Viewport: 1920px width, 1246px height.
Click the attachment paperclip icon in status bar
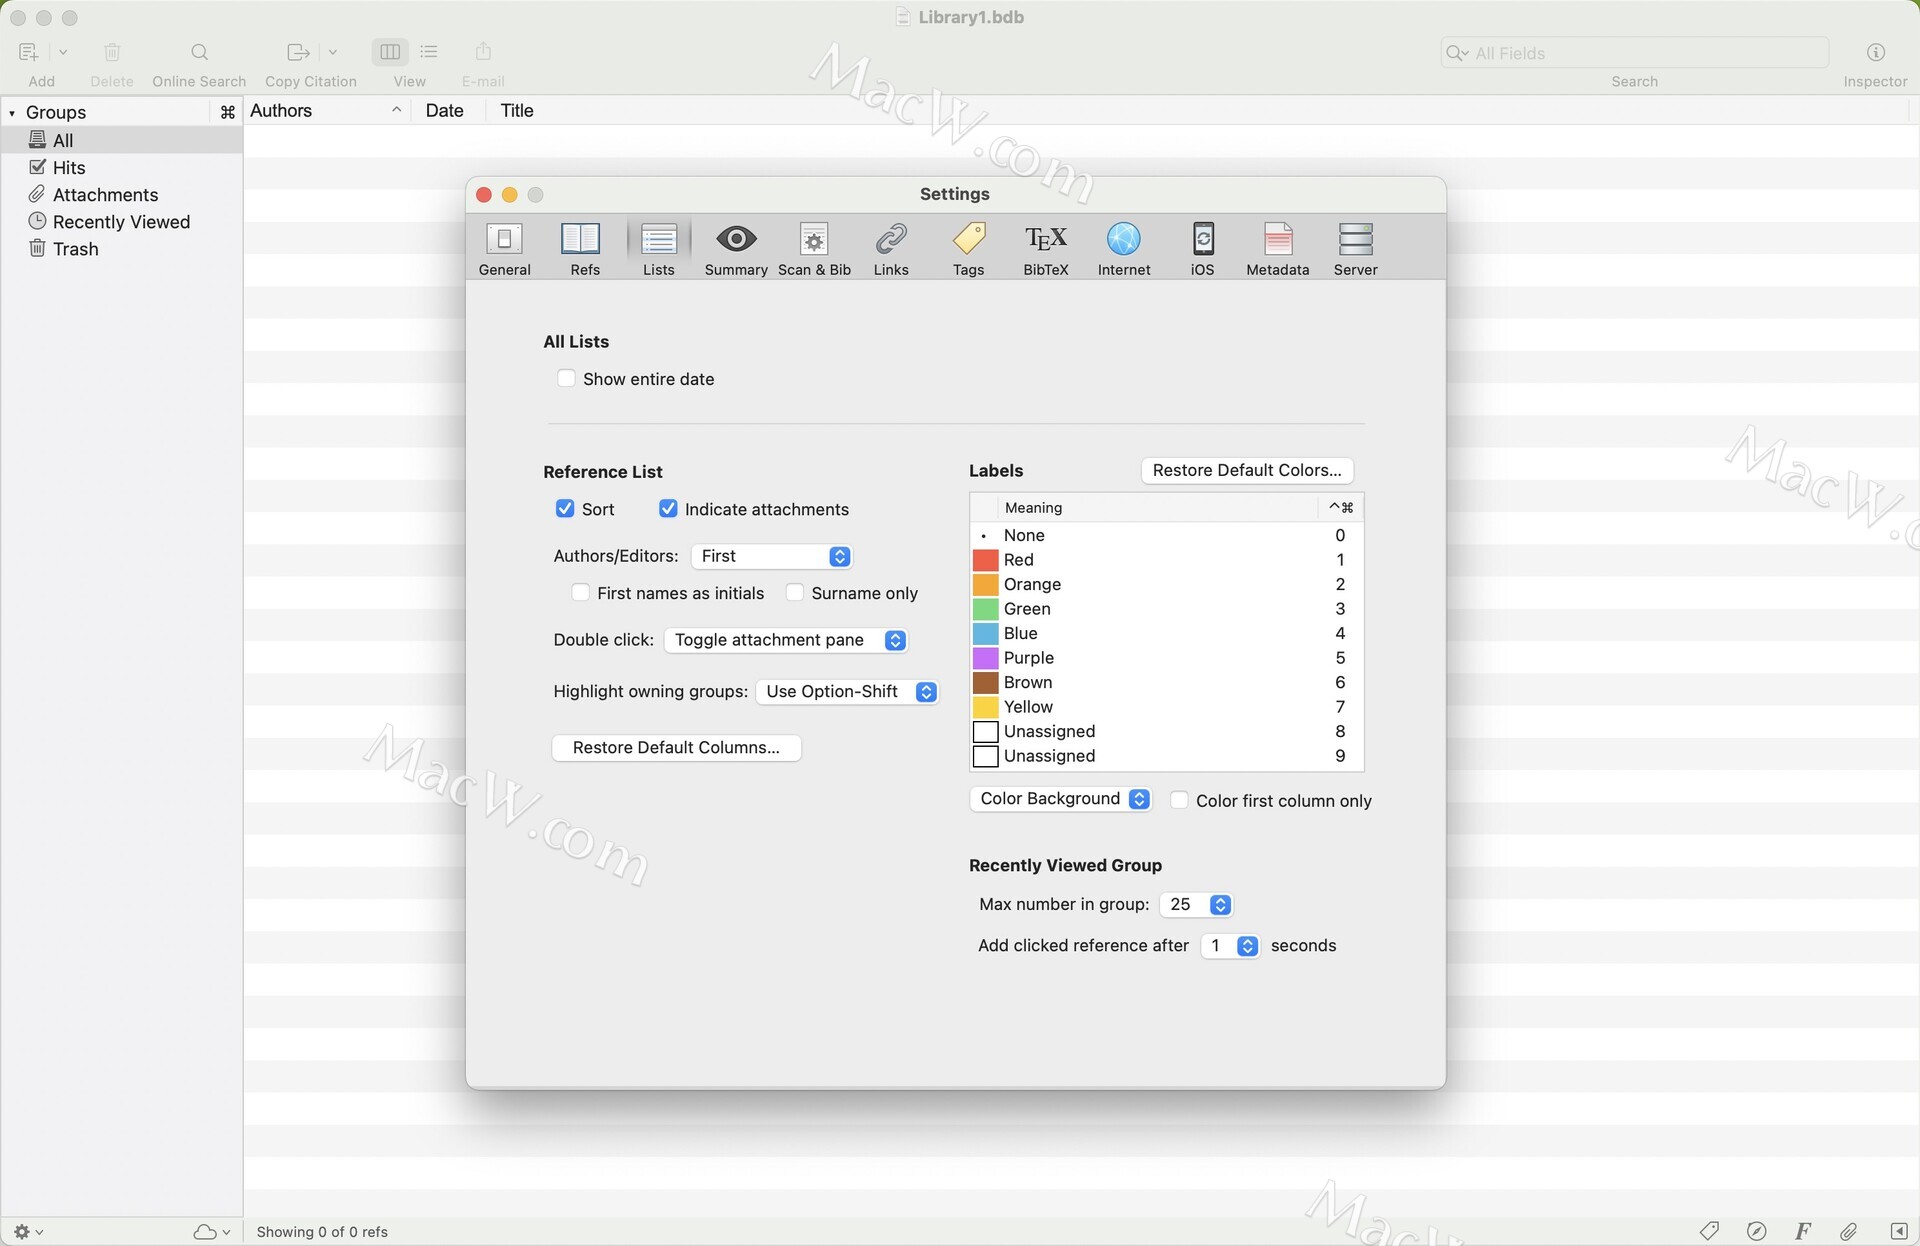pos(1848,1231)
